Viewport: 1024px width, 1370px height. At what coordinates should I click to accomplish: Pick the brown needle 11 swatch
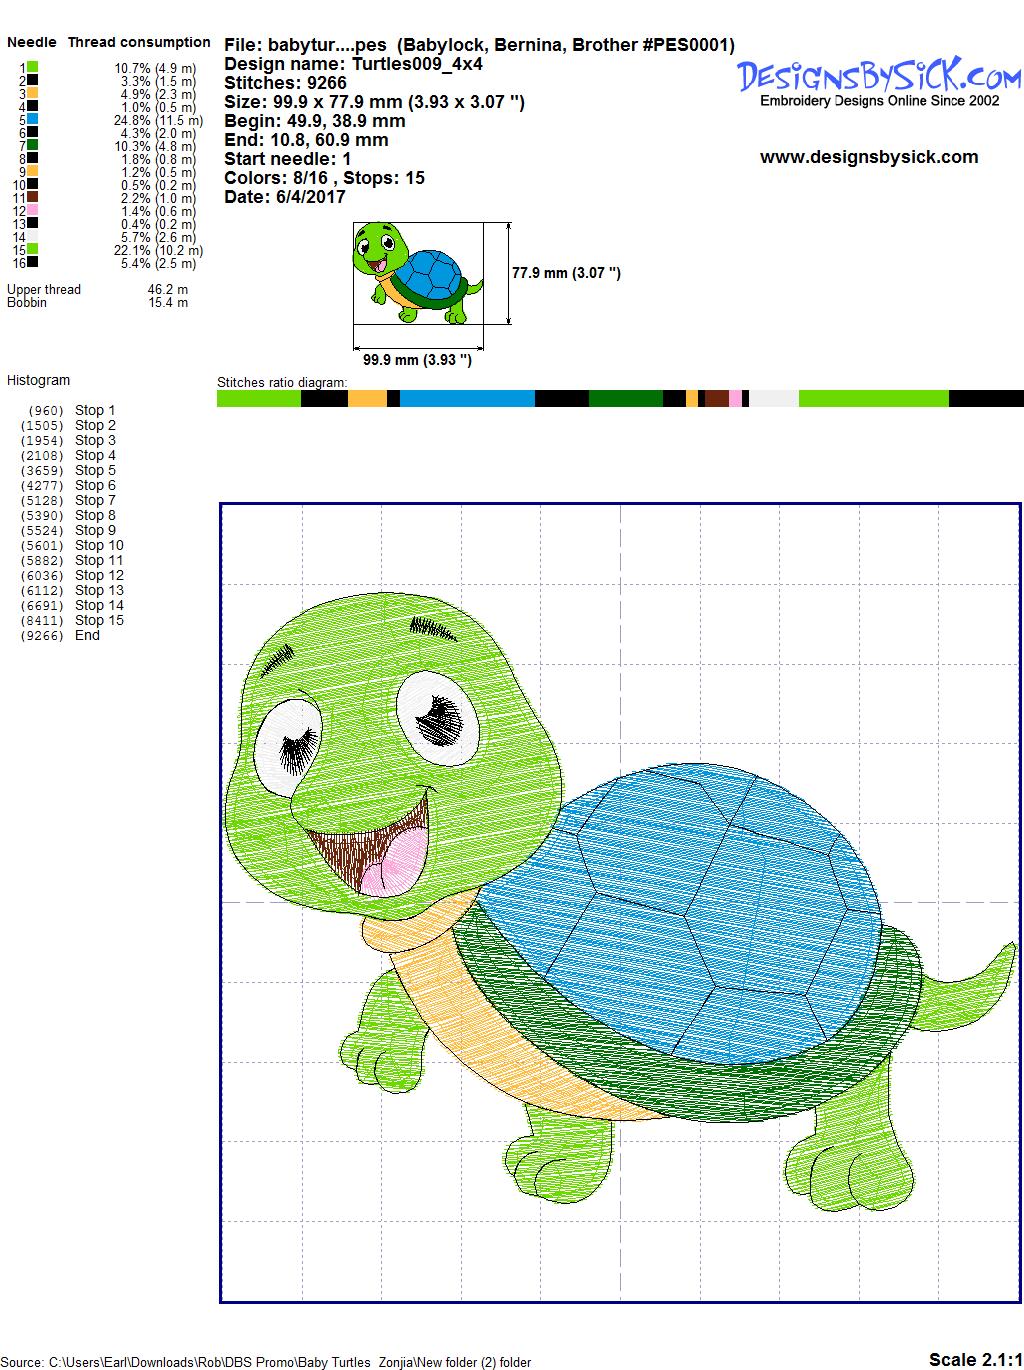pos(33,197)
